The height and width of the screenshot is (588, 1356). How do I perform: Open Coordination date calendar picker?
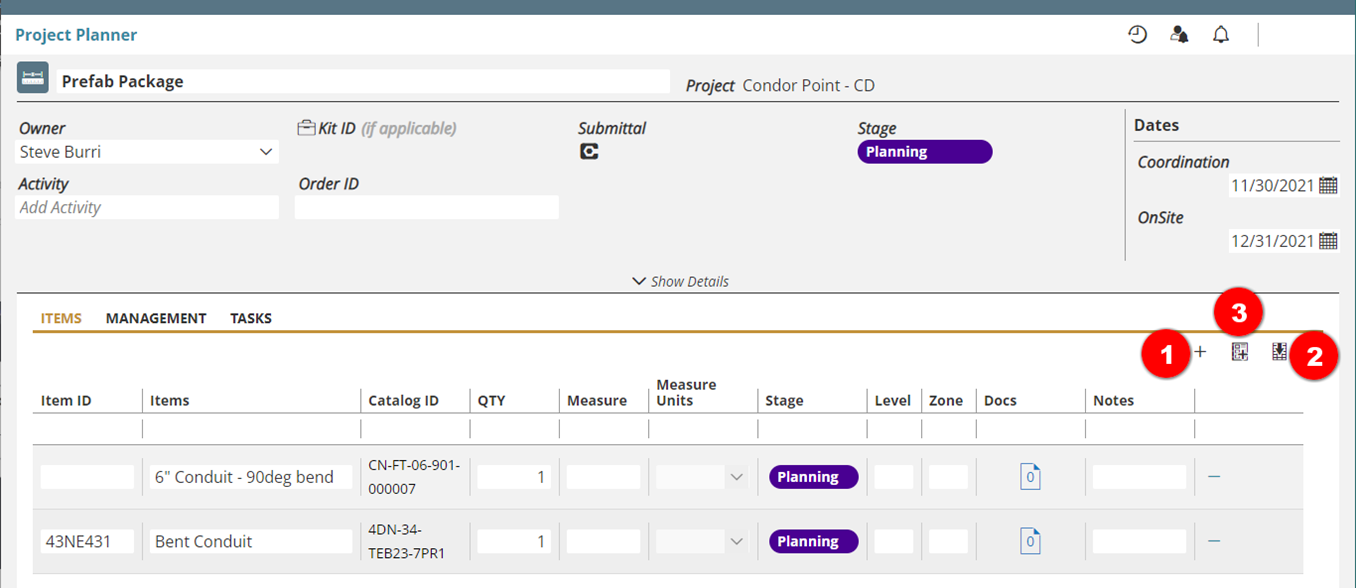(1328, 185)
